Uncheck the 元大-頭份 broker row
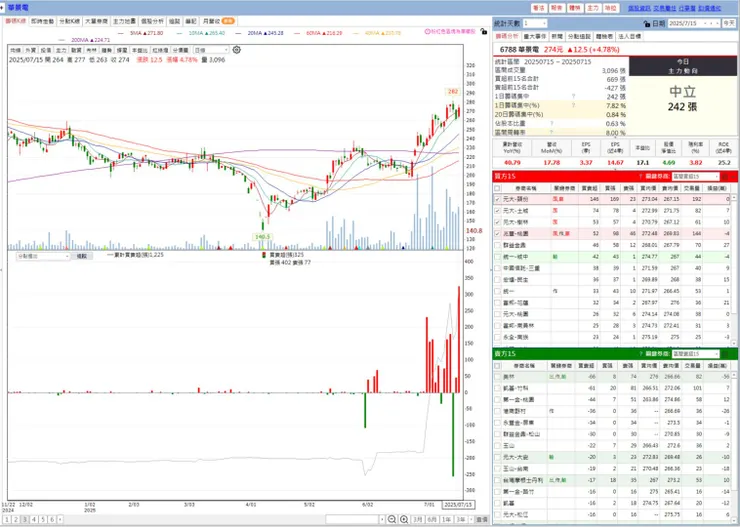The width and height of the screenshot is (740, 527). [x=497, y=200]
